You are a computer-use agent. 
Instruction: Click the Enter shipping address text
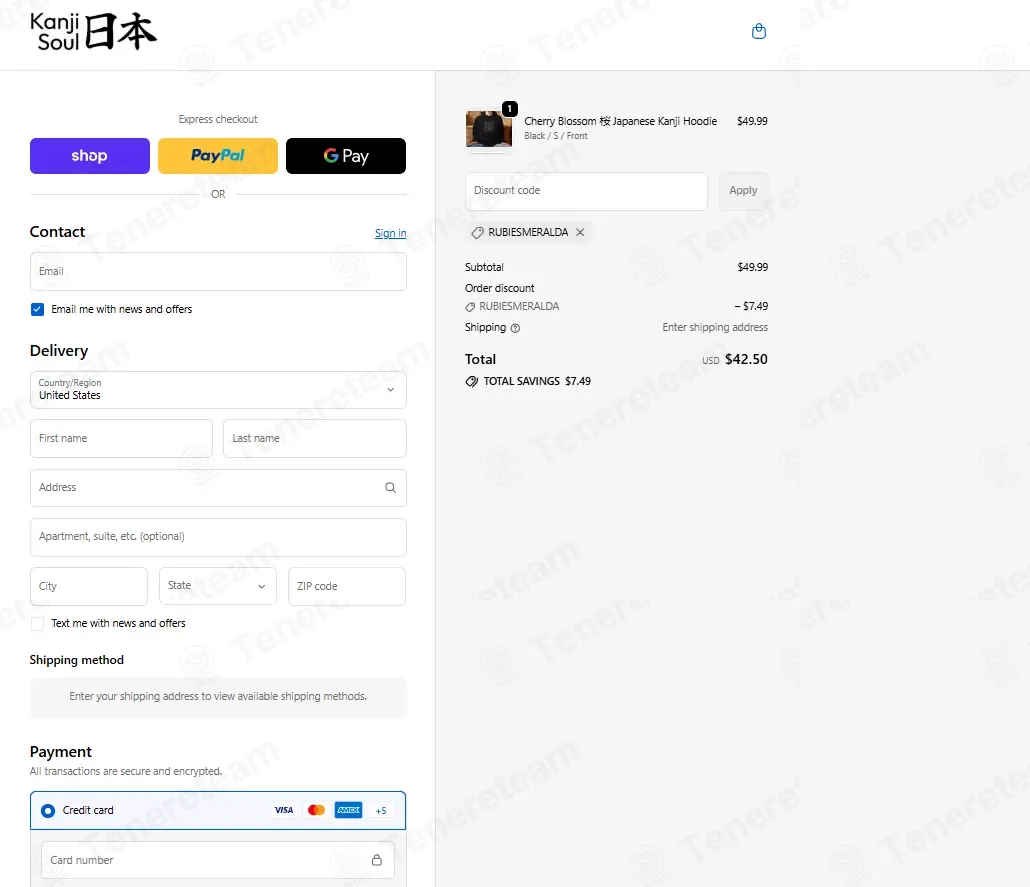click(715, 327)
